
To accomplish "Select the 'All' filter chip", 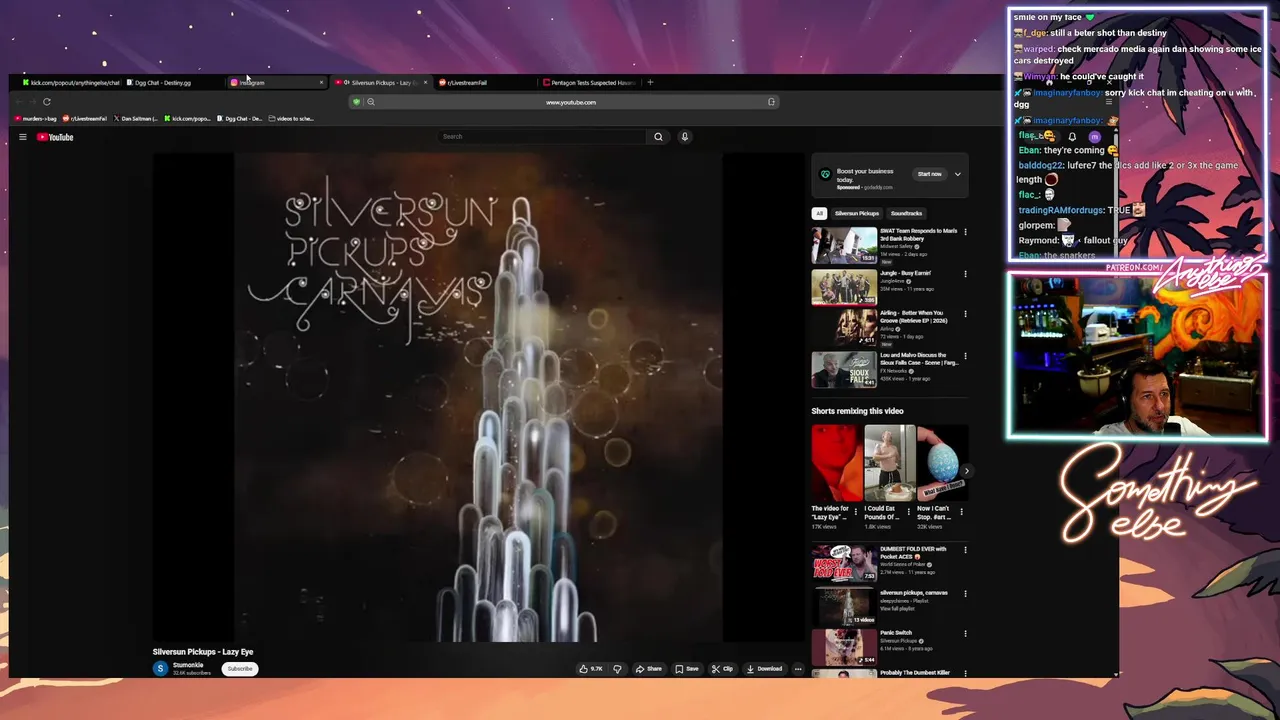I will tap(819, 213).
